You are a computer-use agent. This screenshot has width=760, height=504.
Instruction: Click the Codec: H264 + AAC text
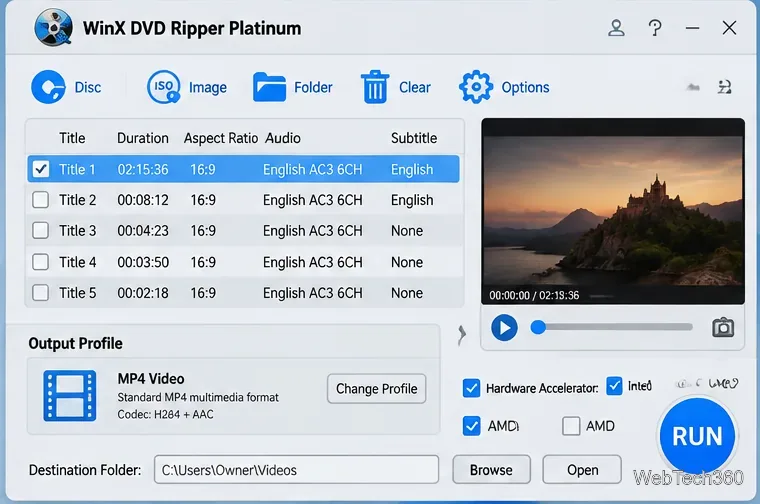pos(165,414)
